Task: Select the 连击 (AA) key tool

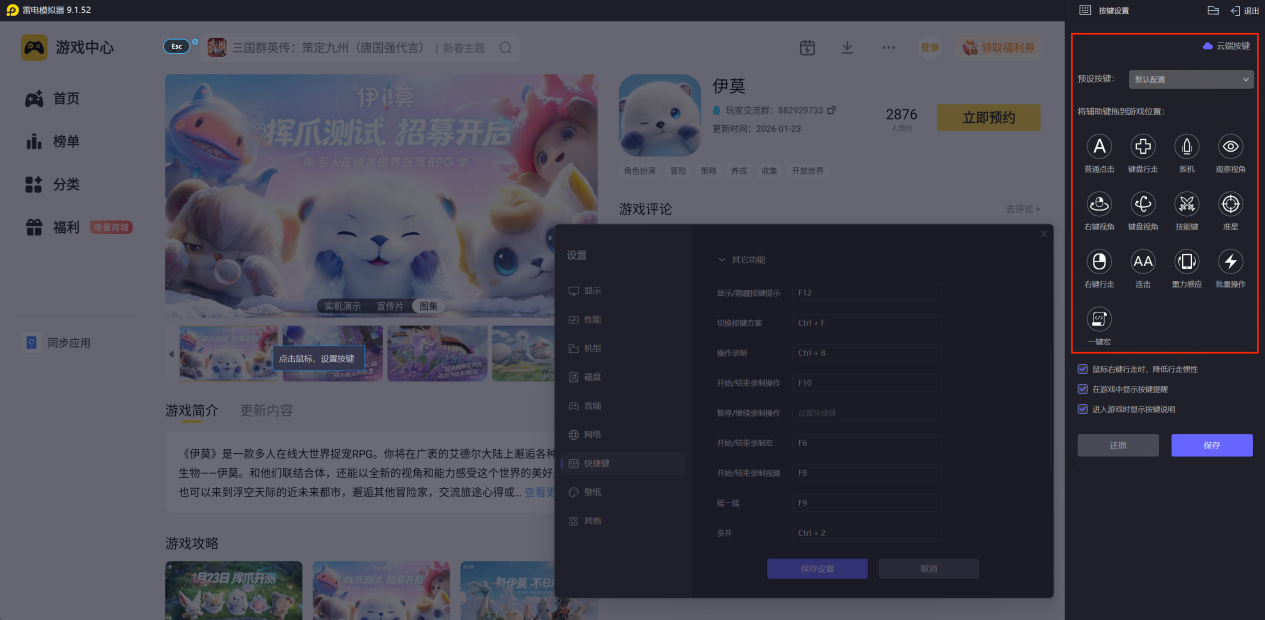Action: click(x=1143, y=262)
